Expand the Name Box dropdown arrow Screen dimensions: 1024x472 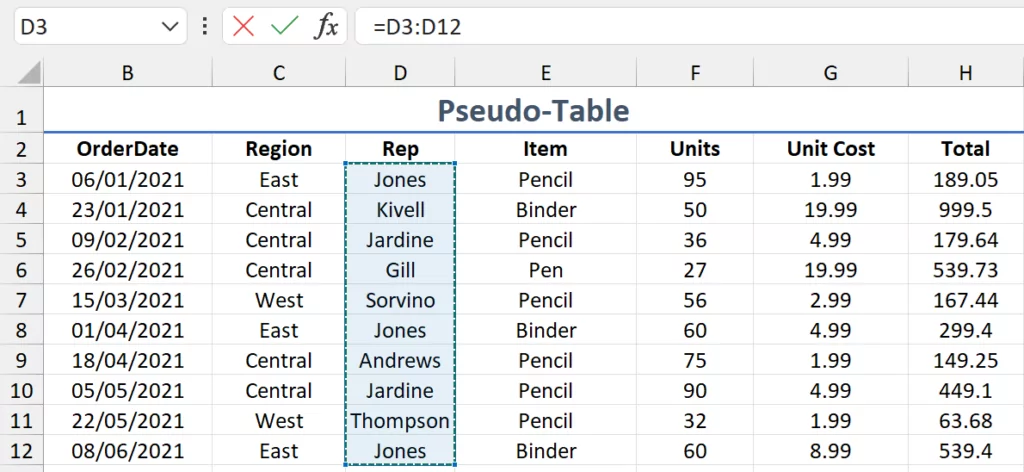(x=171, y=27)
